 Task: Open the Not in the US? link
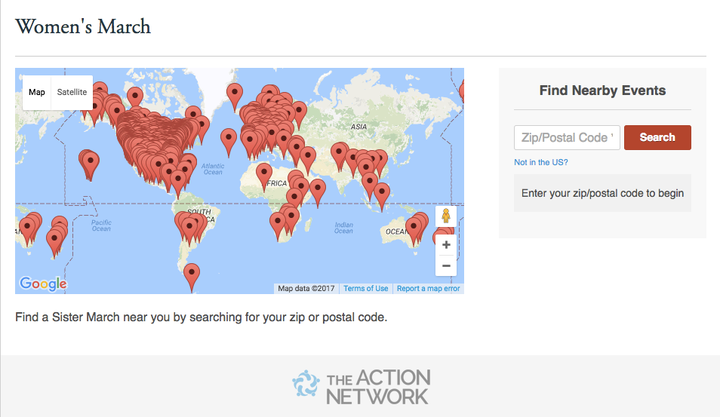(541, 162)
